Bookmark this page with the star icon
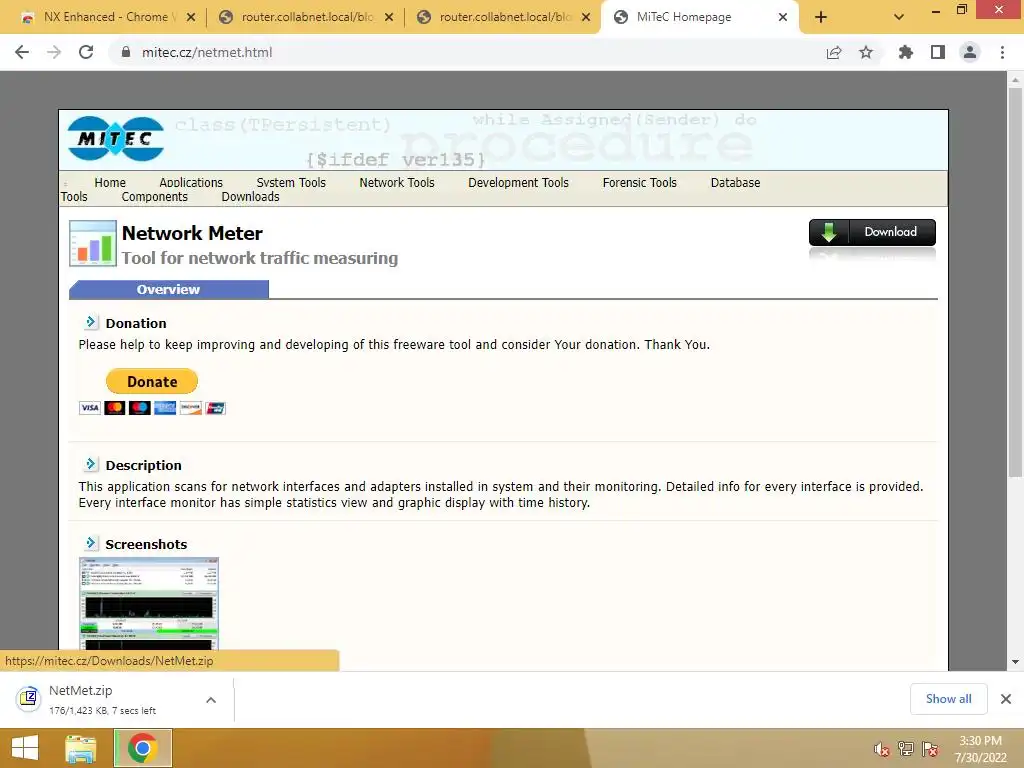Viewport: 1024px width, 768px height. click(x=866, y=52)
